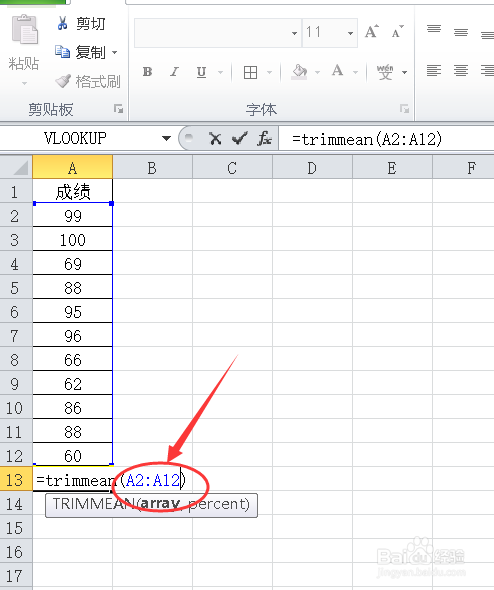Open the fill color dropdown arrow
Screen dimensions: 494x590
[x=318, y=72]
